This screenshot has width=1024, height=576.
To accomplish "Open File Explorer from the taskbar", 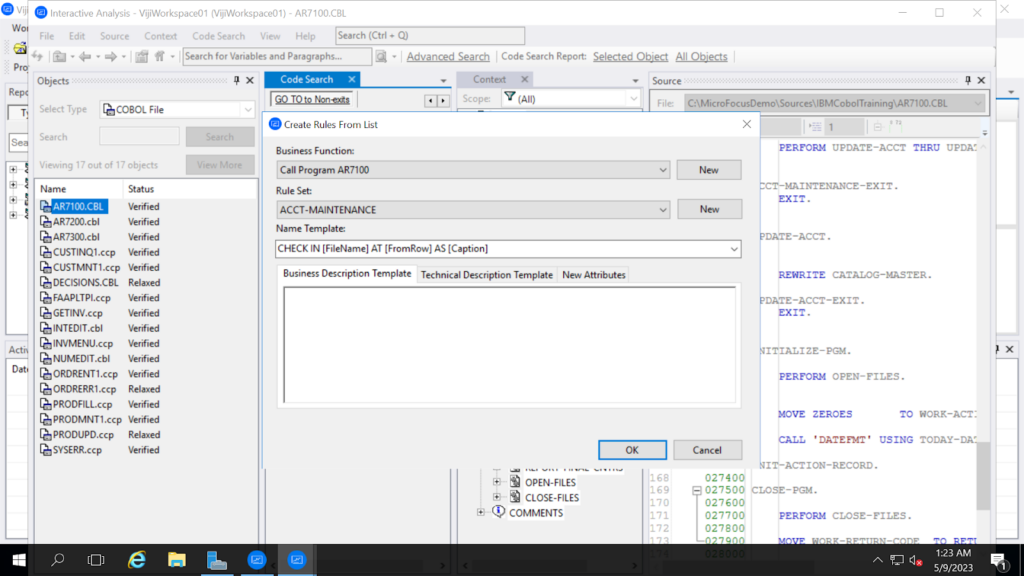I will [176, 560].
